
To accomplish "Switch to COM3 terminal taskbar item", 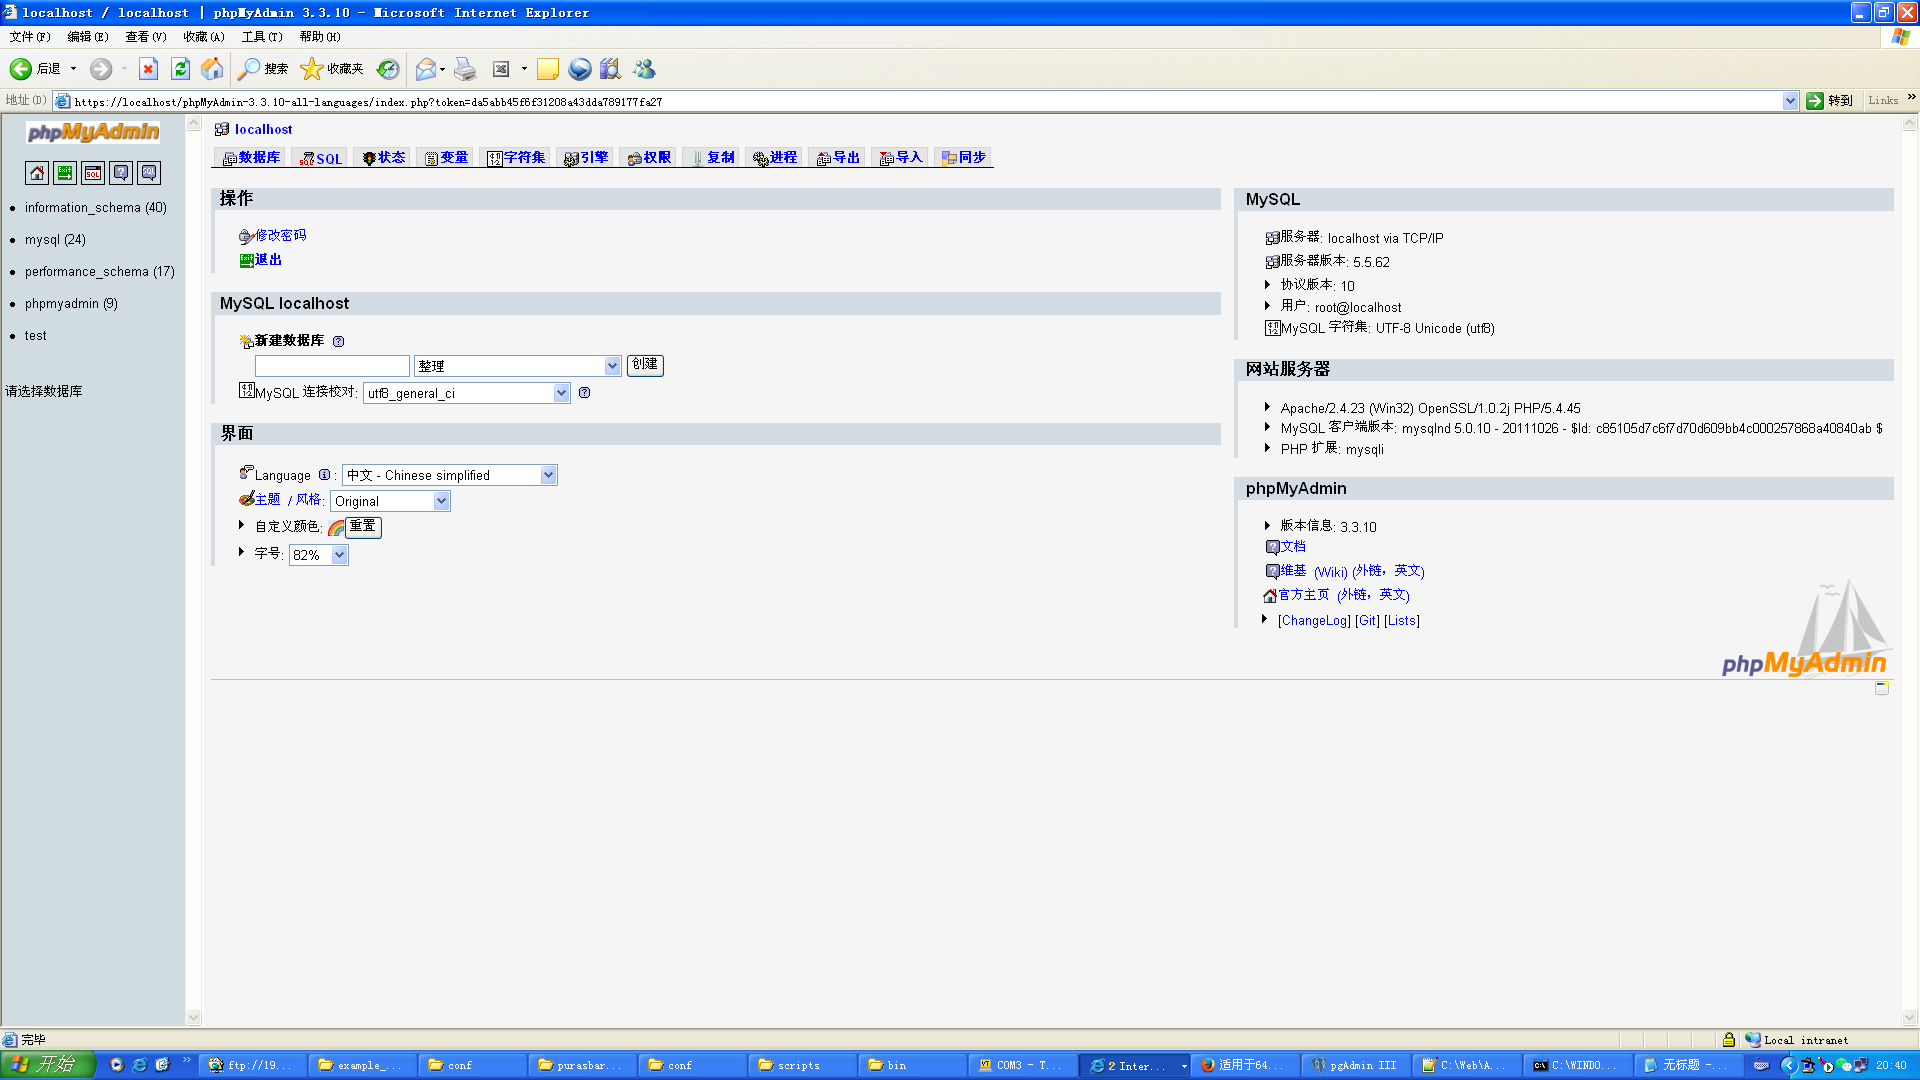I will pos(1022,1066).
